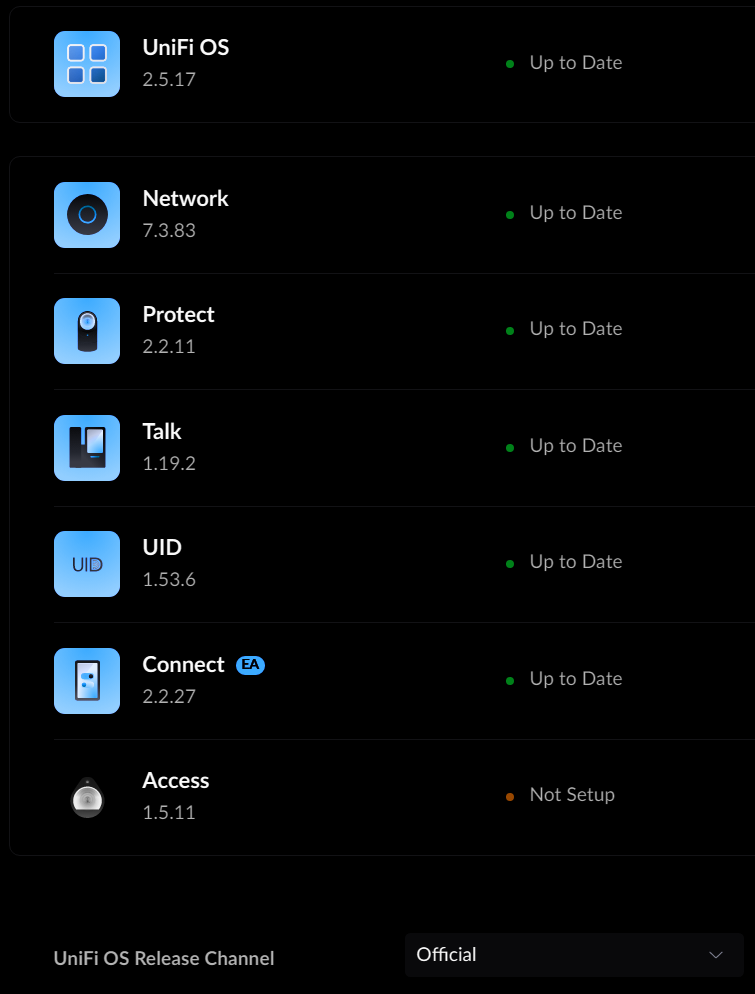Click the version 1.19.2 under Talk
The image size is (755, 994).
coord(170,464)
